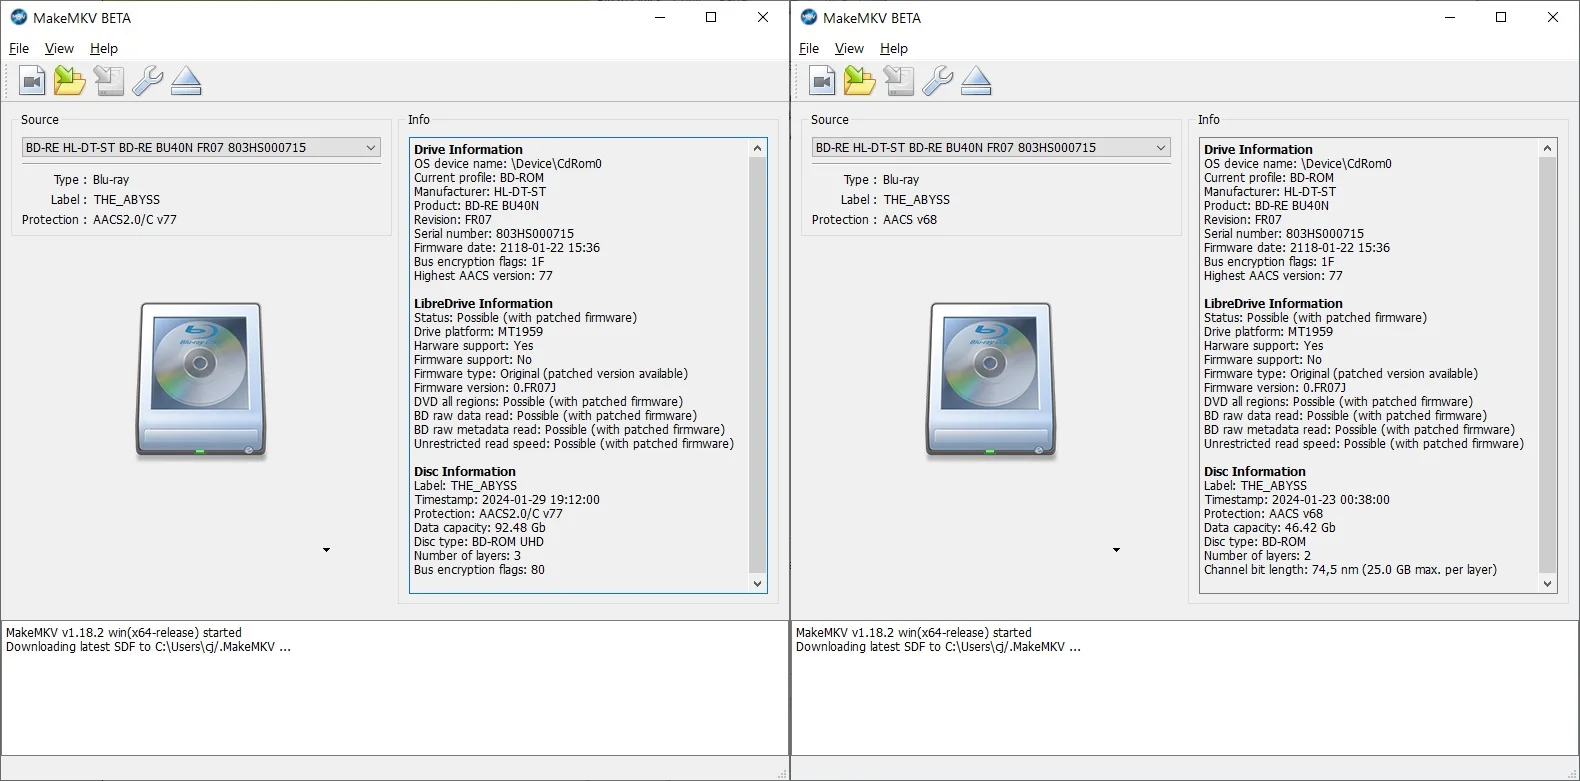Click "Drive Information" heading in left window
Viewport: 1580px width, 781px height.
coord(468,150)
